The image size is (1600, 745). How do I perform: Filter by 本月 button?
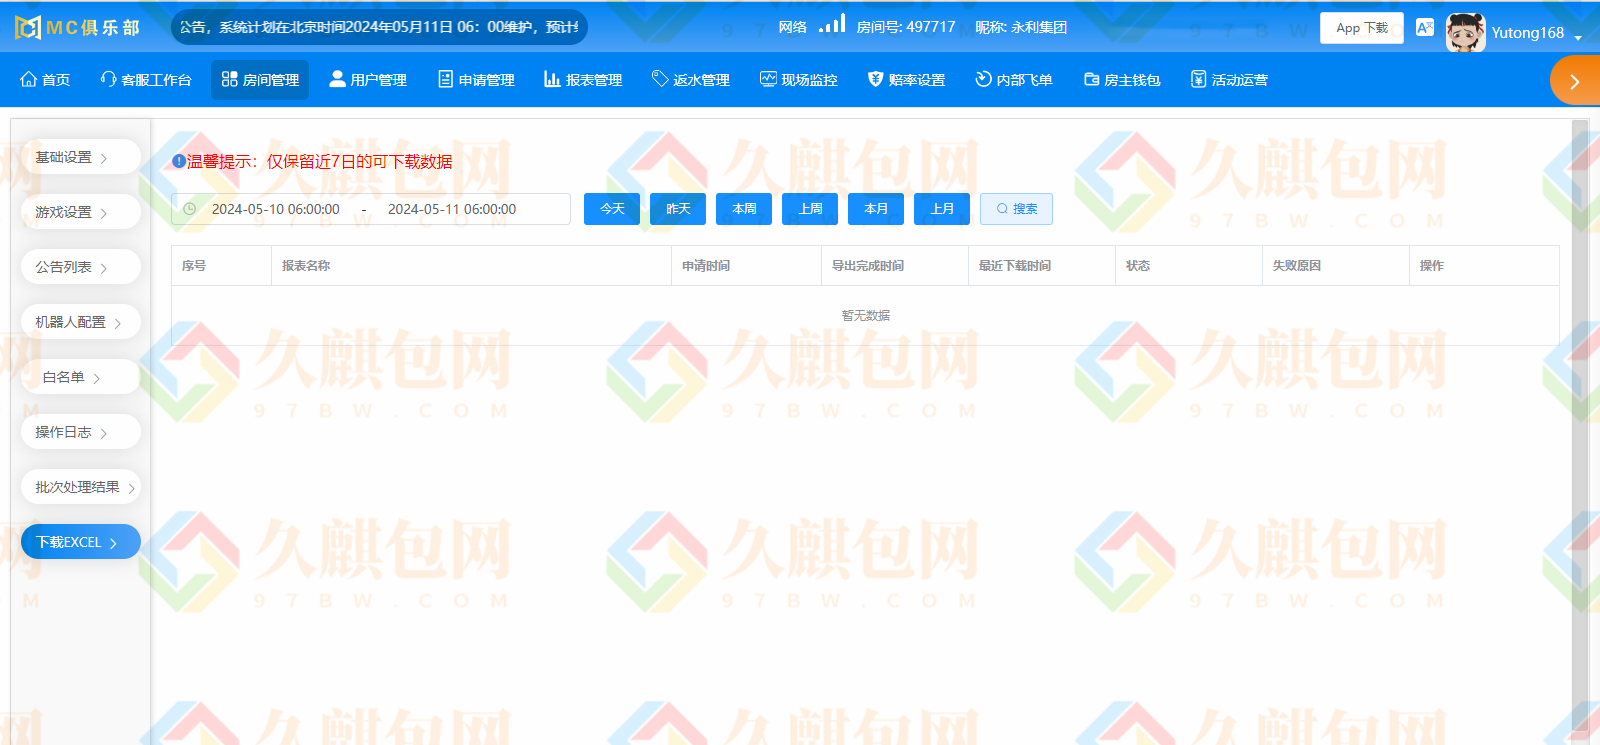(876, 209)
